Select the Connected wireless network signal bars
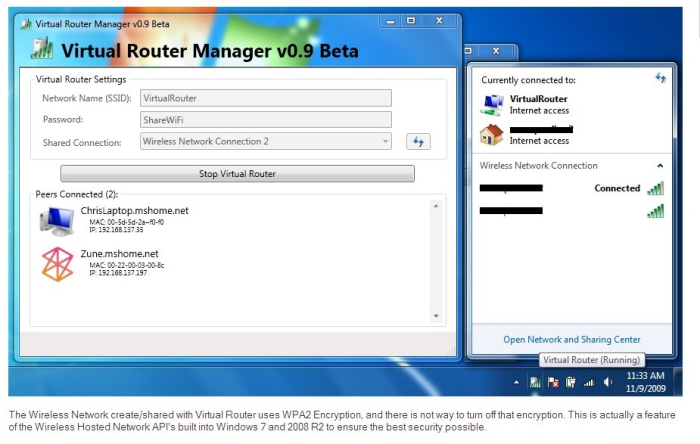 [x=655, y=188]
